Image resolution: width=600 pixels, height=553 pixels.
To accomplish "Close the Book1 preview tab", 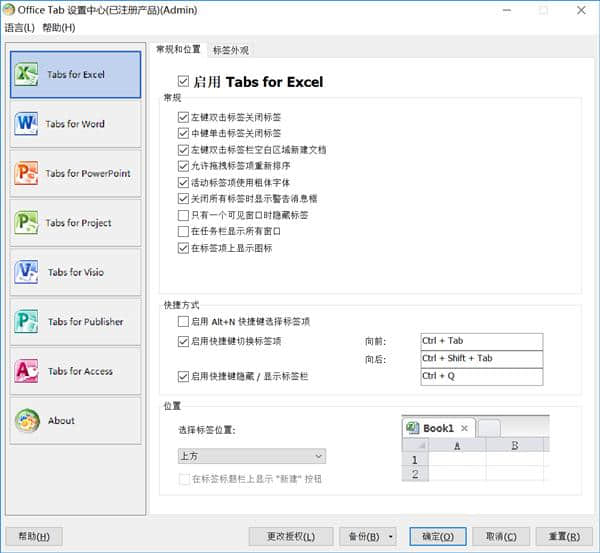I will click(x=465, y=428).
